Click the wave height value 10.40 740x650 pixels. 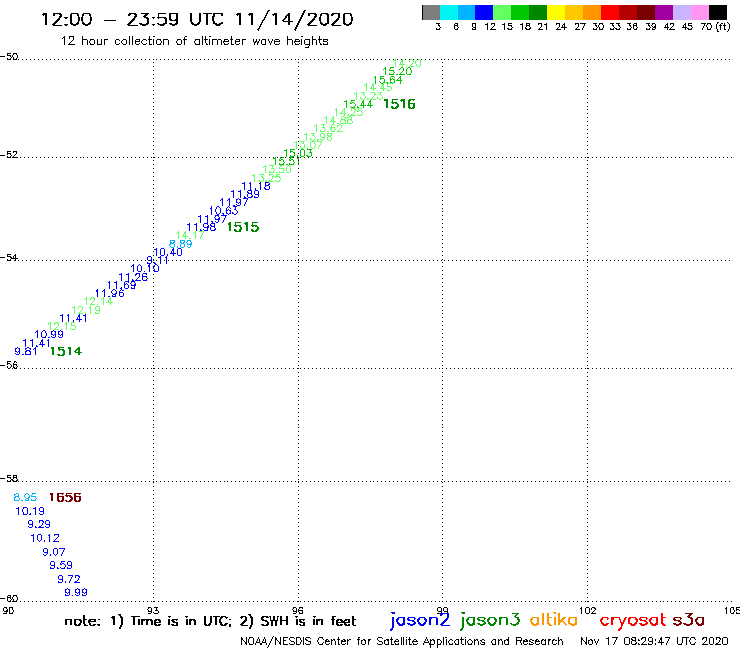(168, 253)
